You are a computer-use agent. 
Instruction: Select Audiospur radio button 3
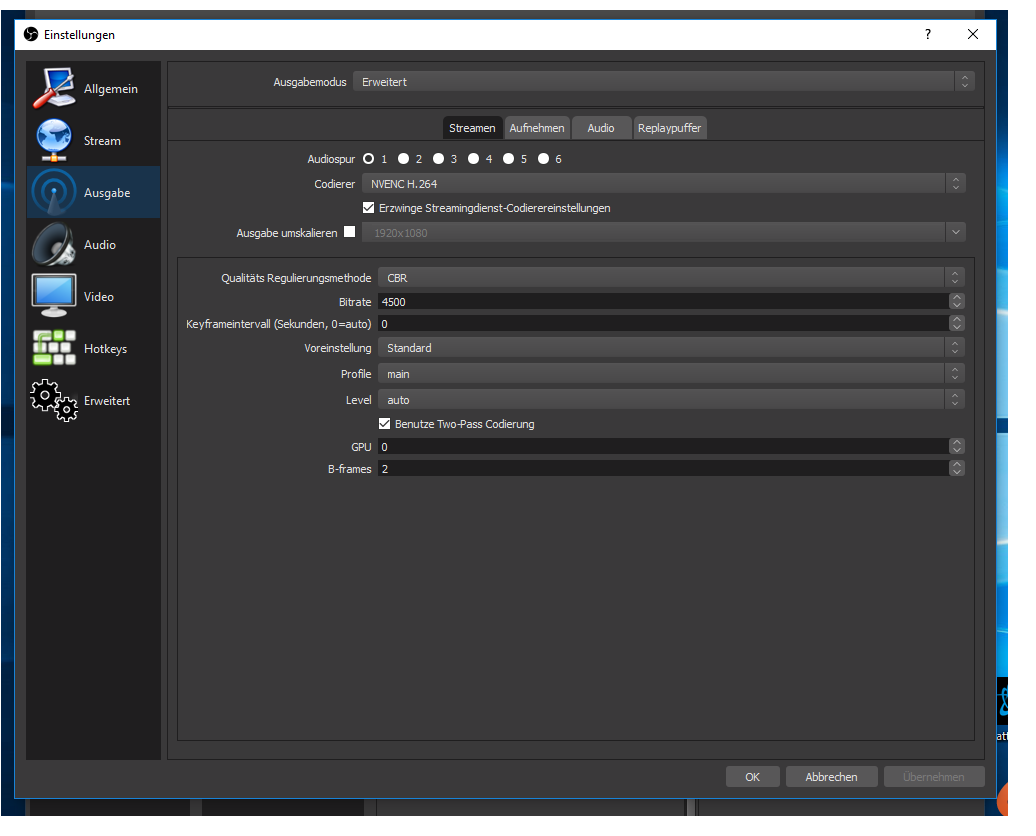pyautogui.click(x=439, y=159)
